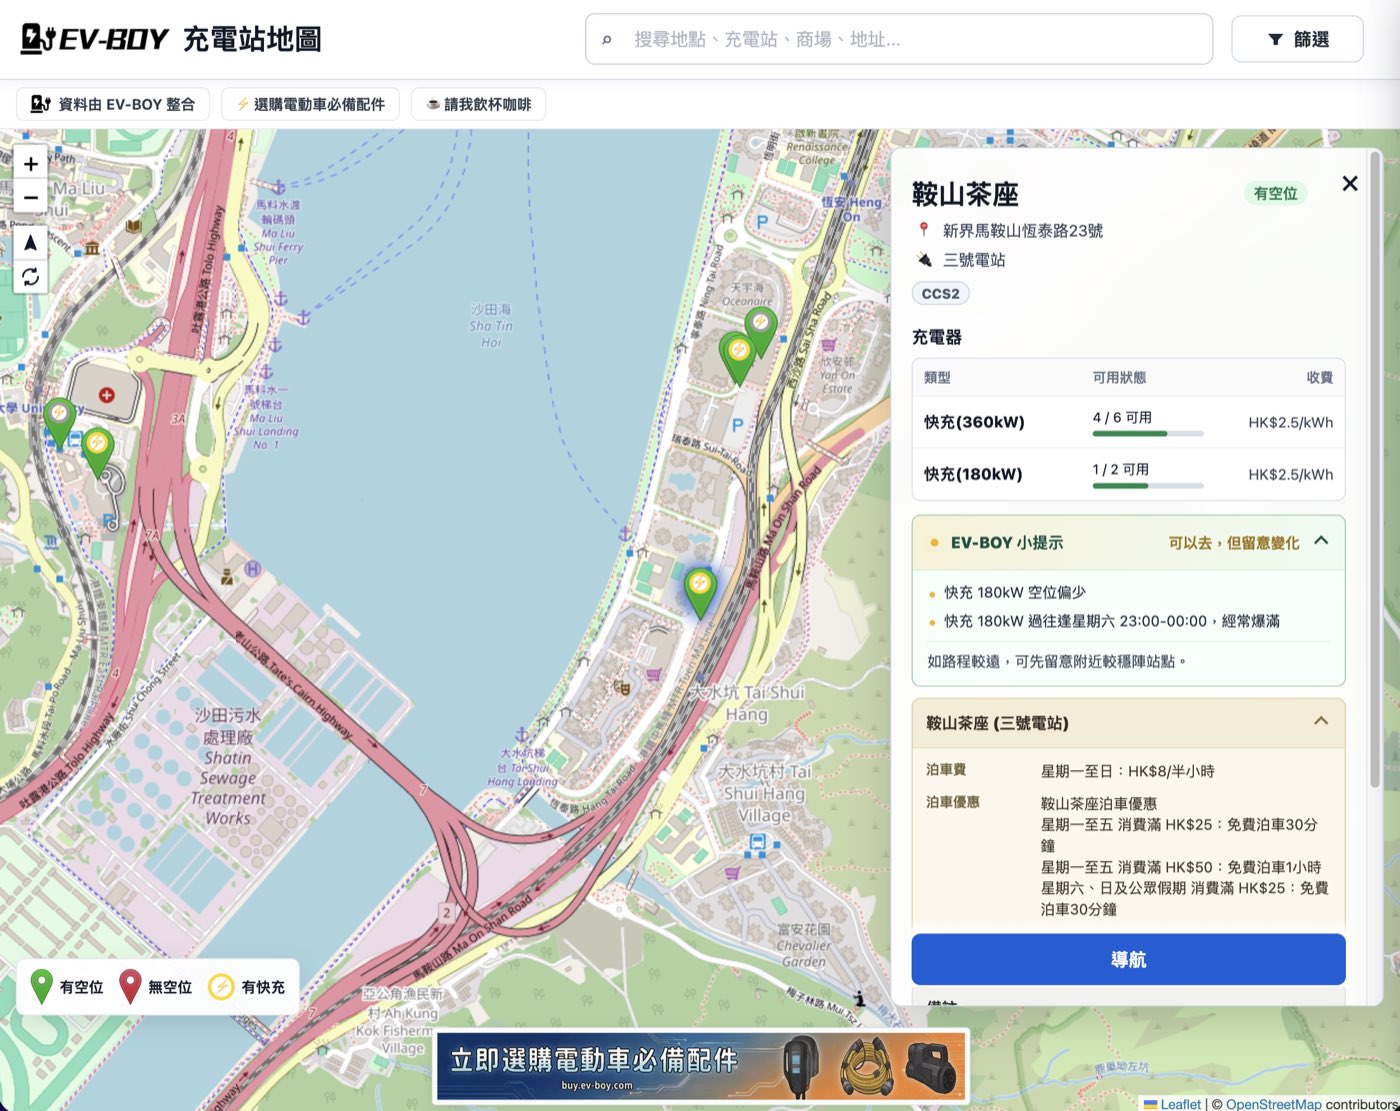
Task: Click the blue 導航 navigation button
Action: 1128,959
